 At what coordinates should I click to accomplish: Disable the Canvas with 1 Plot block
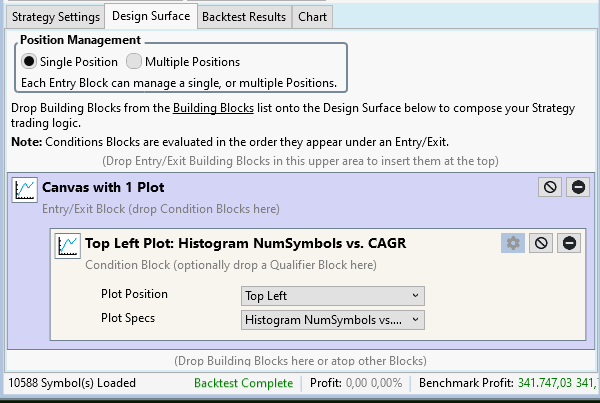point(549,187)
